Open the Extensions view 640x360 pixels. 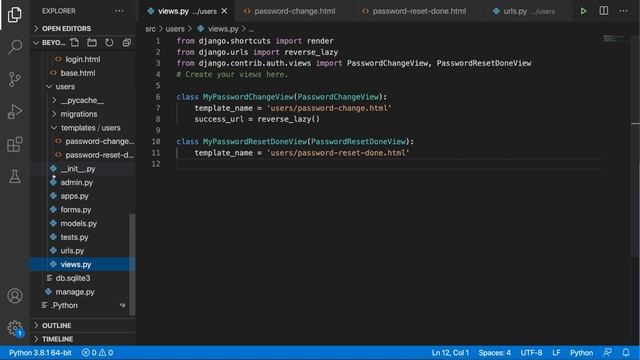15,144
